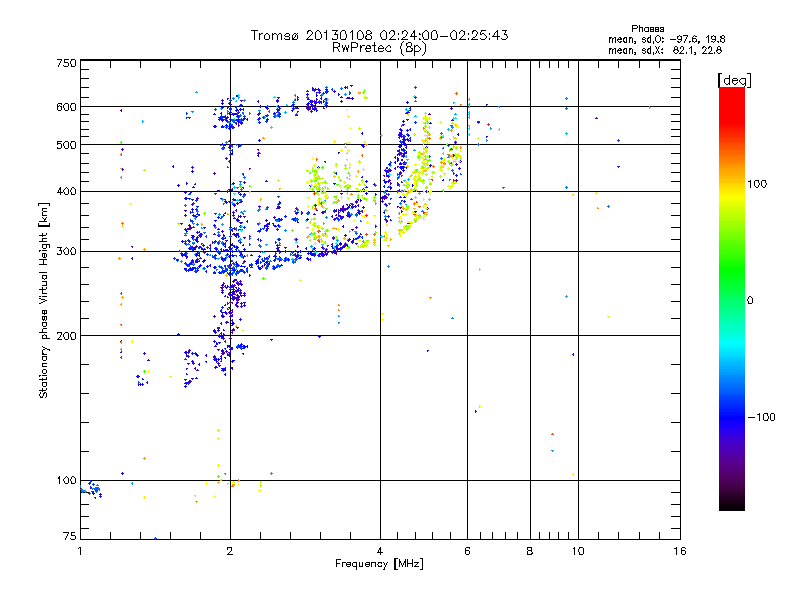The height and width of the screenshot is (600, 800).
Task: Click the colorbar tick label '100'
Action: tap(757, 184)
